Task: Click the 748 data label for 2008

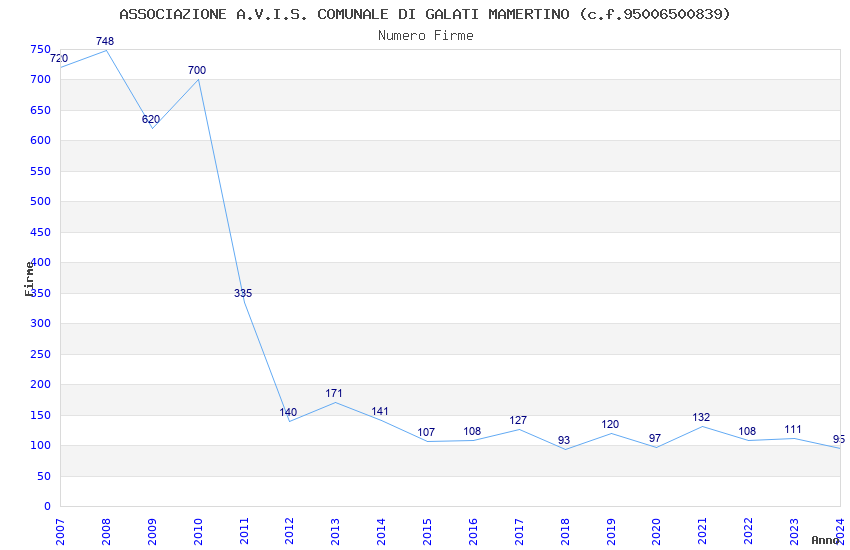Action: coord(105,41)
